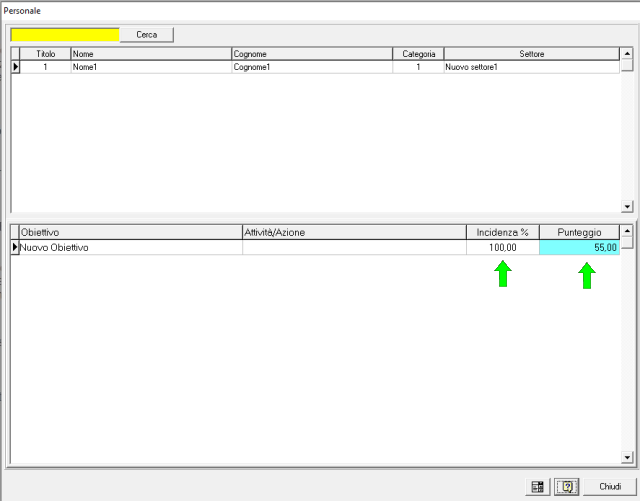Click the calculator icon button
This screenshot has height=501, width=640.
point(538,486)
